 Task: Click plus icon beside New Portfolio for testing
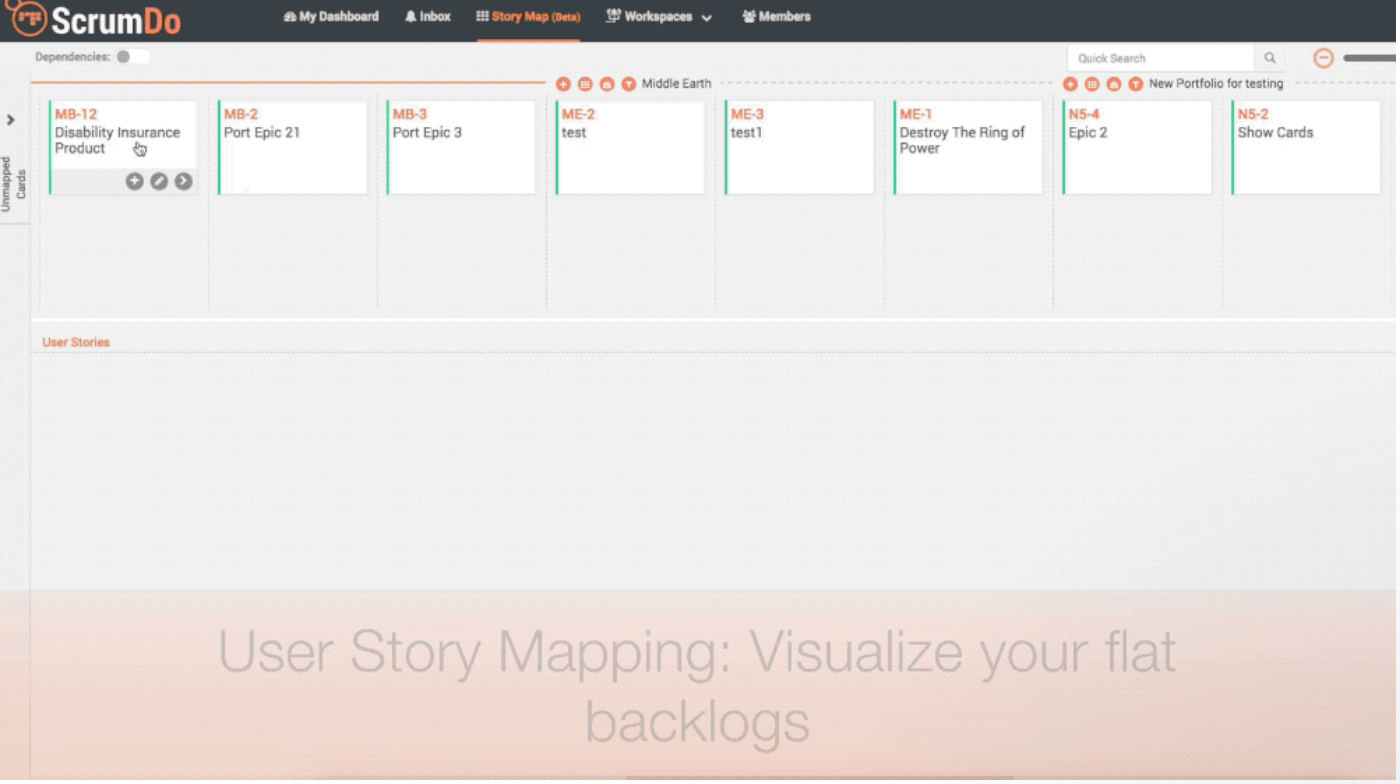coord(1071,85)
